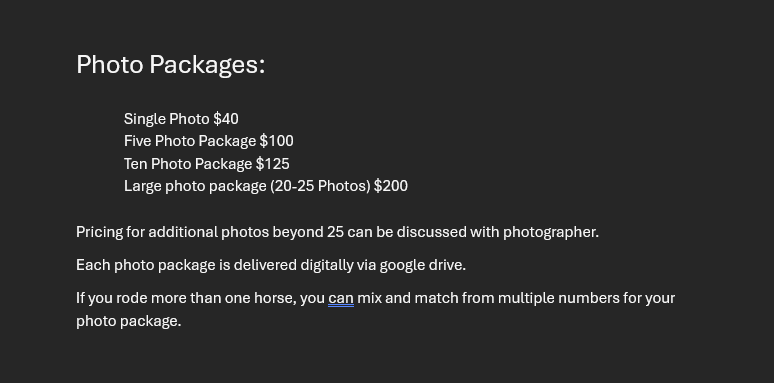Click the '$200' price text
The width and height of the screenshot is (774, 383).
pos(391,186)
